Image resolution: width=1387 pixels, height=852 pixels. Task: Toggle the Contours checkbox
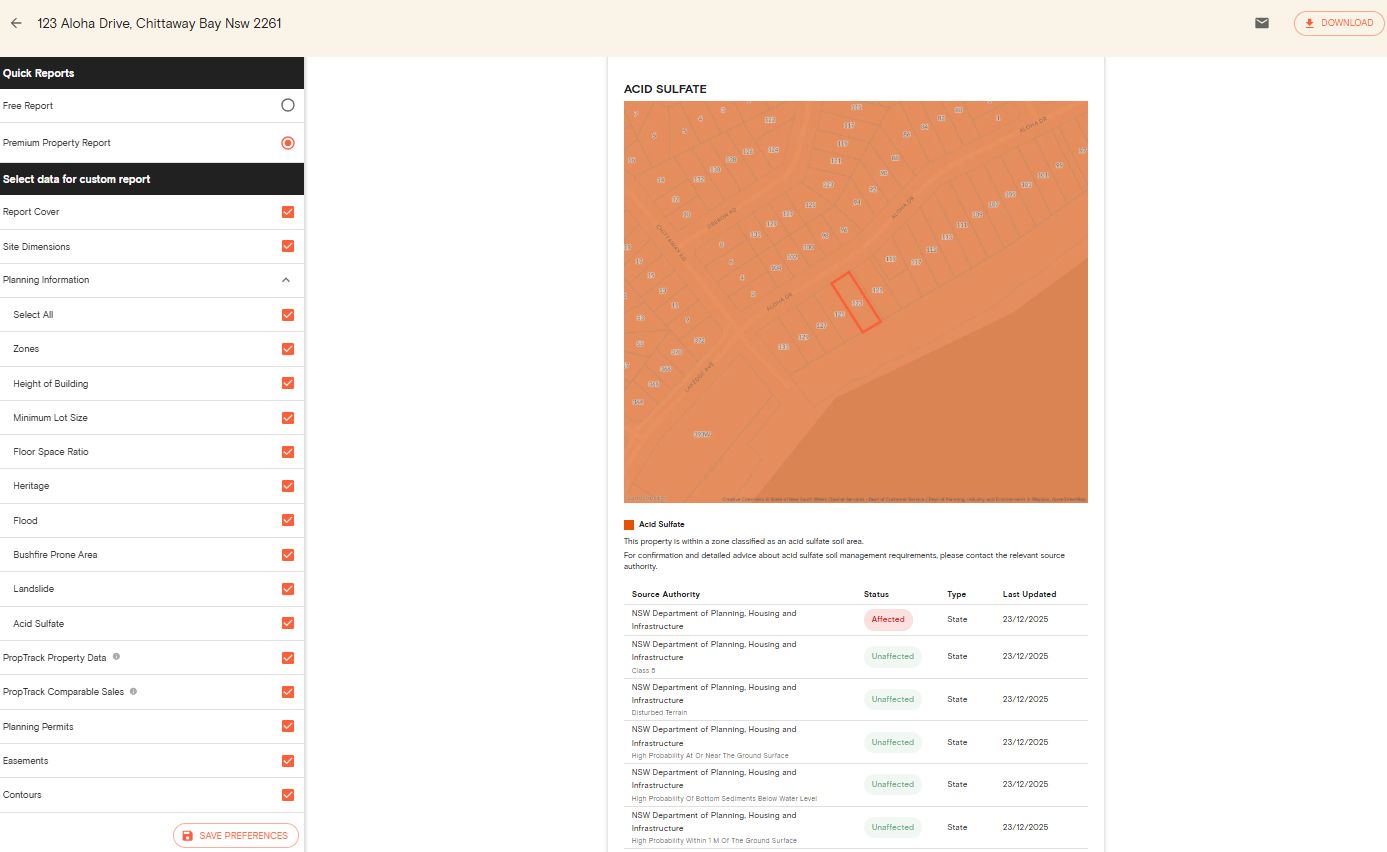coord(288,795)
